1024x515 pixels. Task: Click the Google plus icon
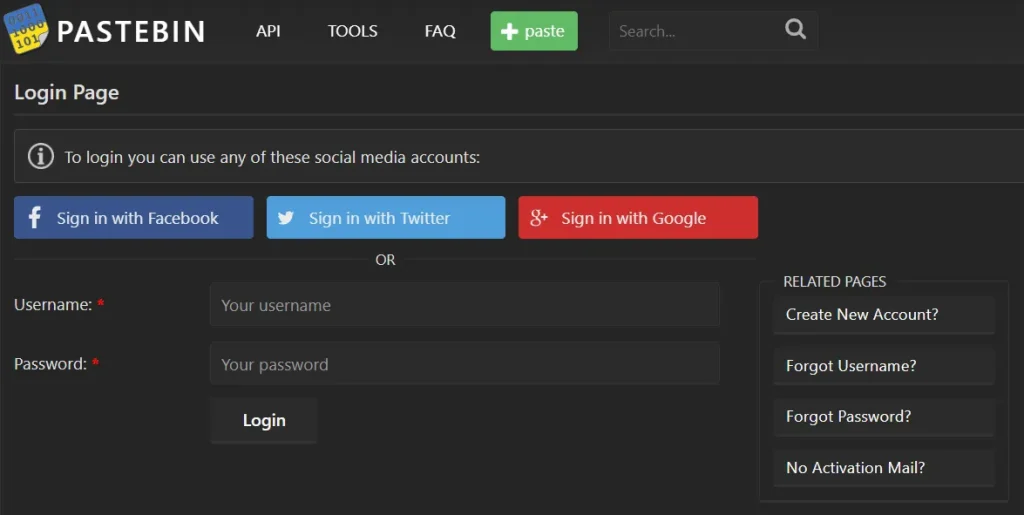[538, 217]
